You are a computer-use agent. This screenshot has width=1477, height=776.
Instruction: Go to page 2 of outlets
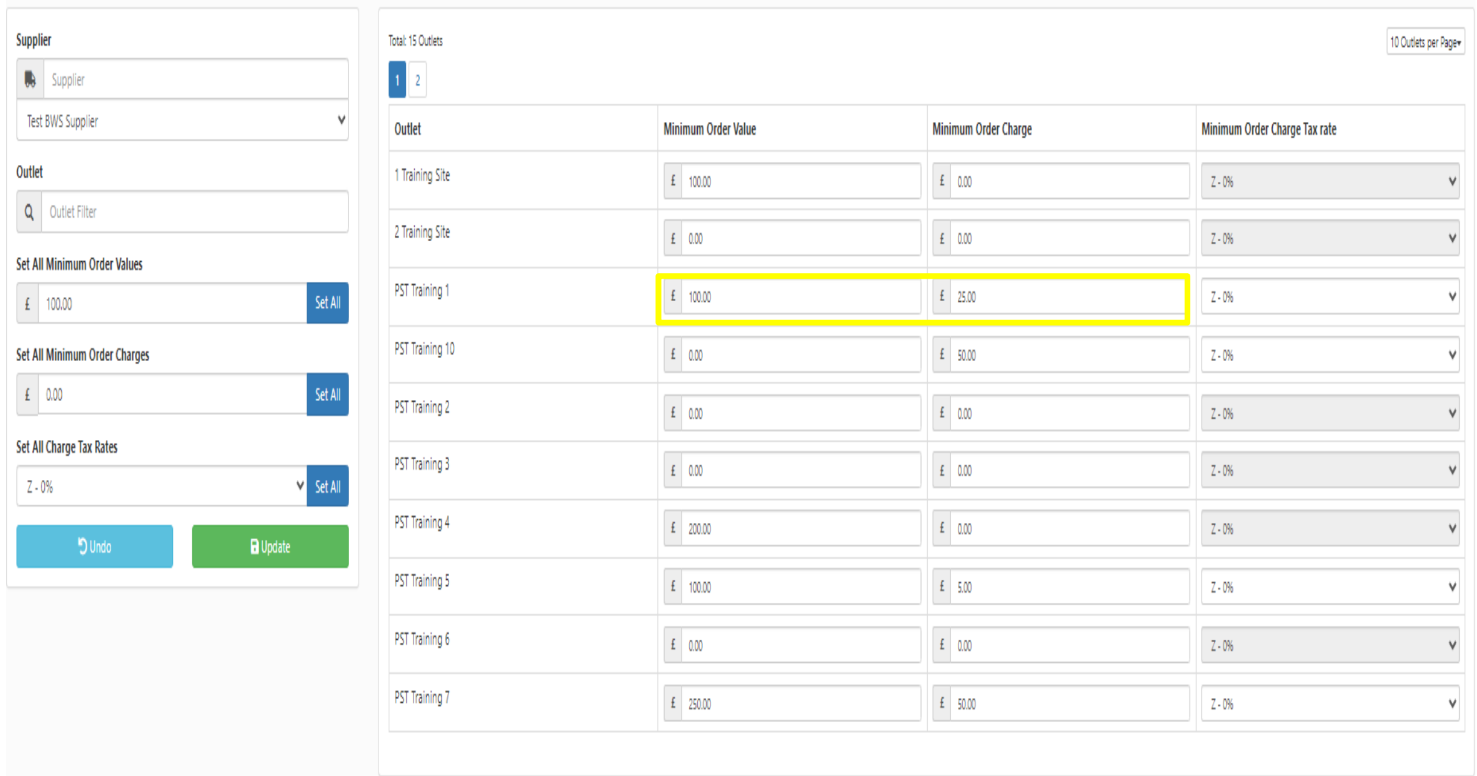point(417,81)
